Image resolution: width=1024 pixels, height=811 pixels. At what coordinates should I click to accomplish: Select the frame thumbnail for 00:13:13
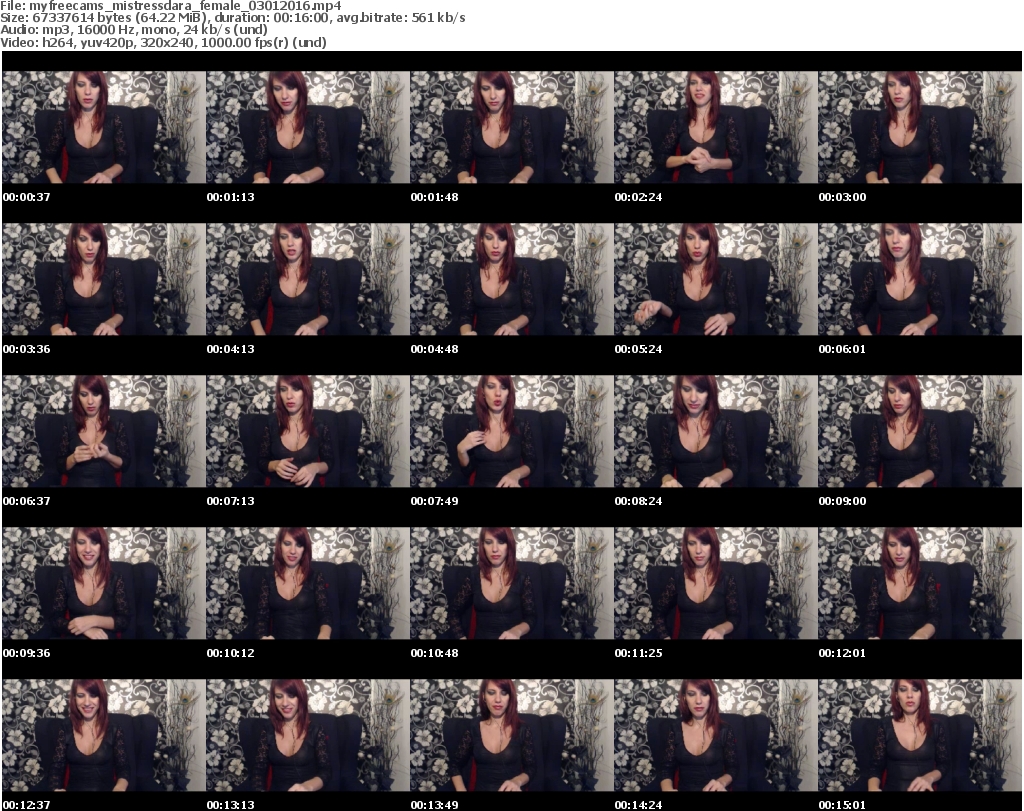pyautogui.click(x=308, y=736)
